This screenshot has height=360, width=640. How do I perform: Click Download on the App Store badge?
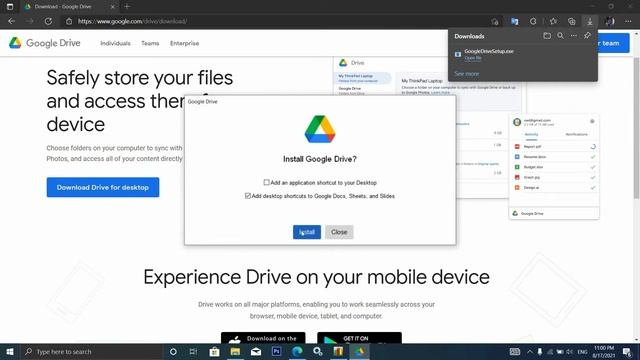(x=263, y=338)
